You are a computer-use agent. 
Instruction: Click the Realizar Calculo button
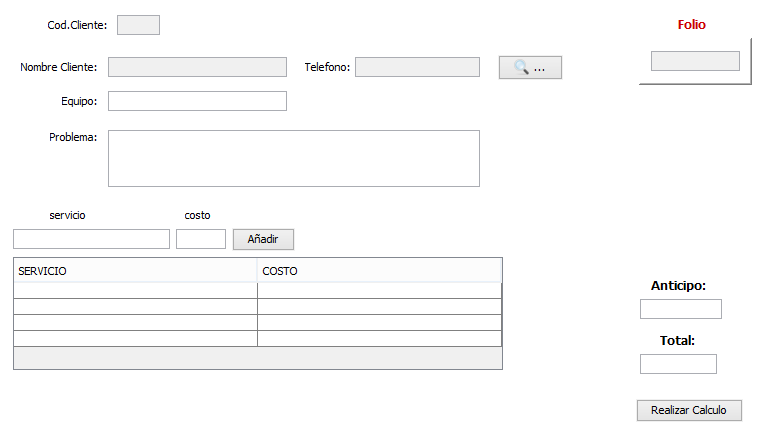click(689, 410)
